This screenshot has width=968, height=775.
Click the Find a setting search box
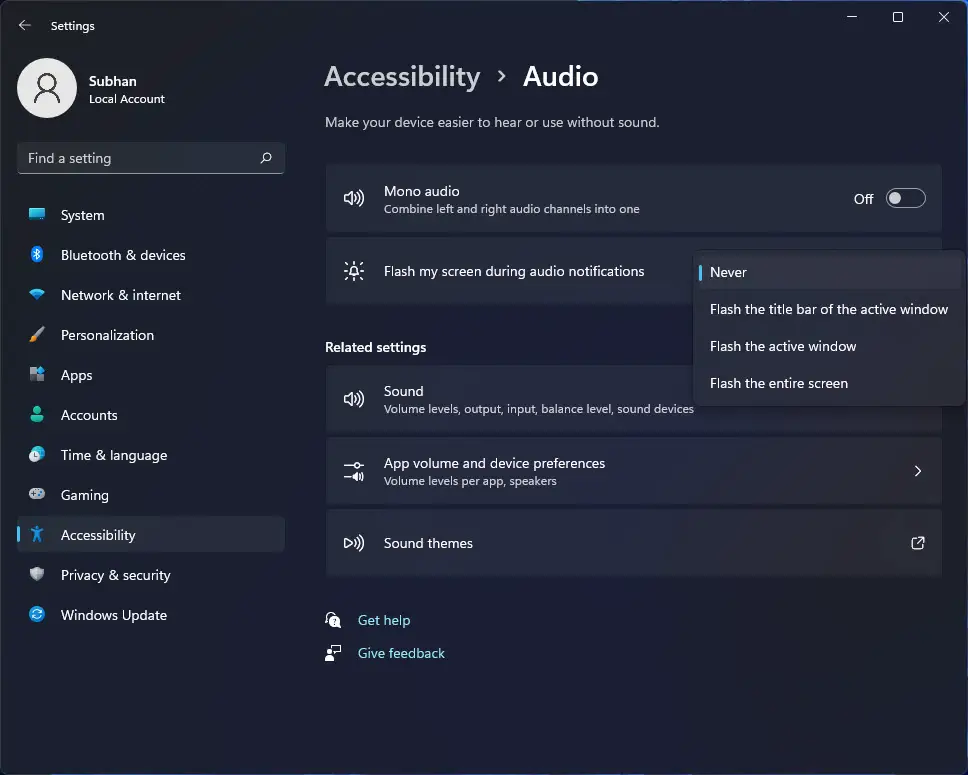click(x=151, y=158)
